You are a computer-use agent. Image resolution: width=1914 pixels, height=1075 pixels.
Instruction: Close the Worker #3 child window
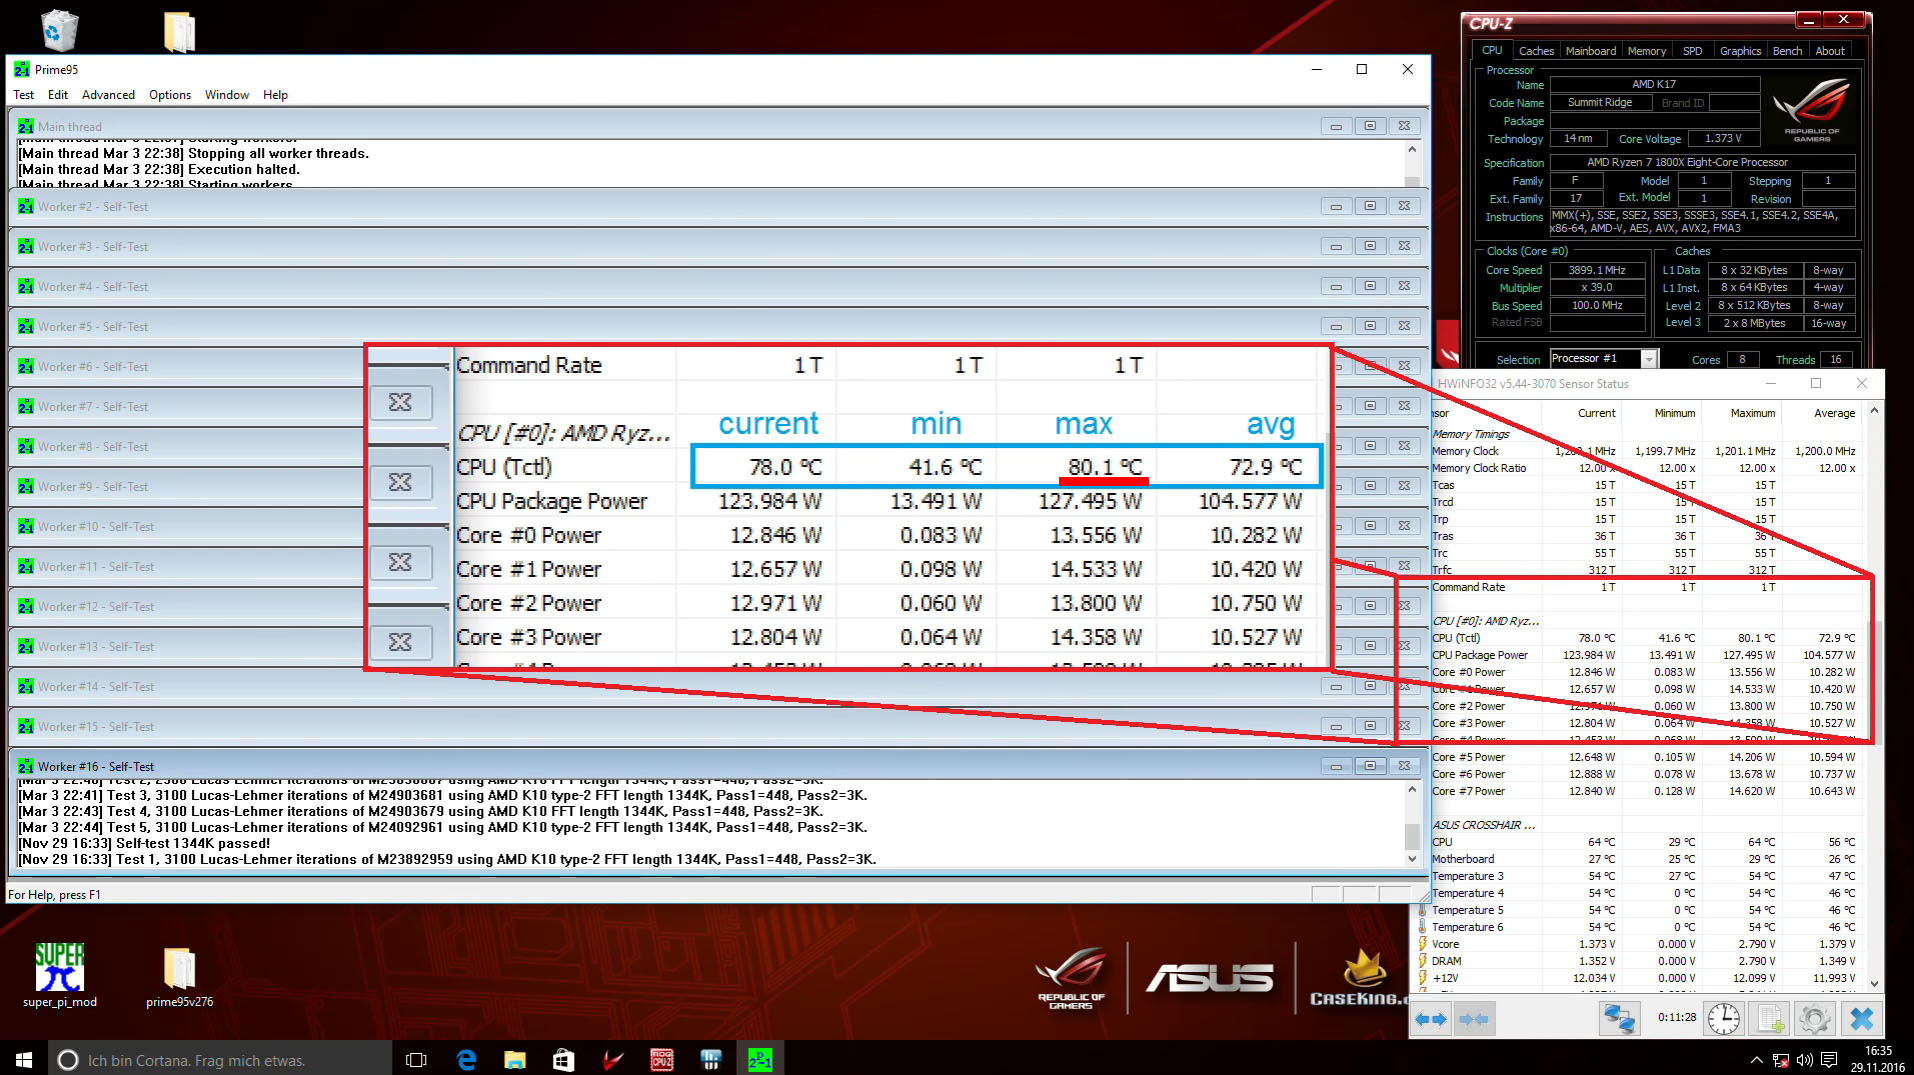[1404, 246]
